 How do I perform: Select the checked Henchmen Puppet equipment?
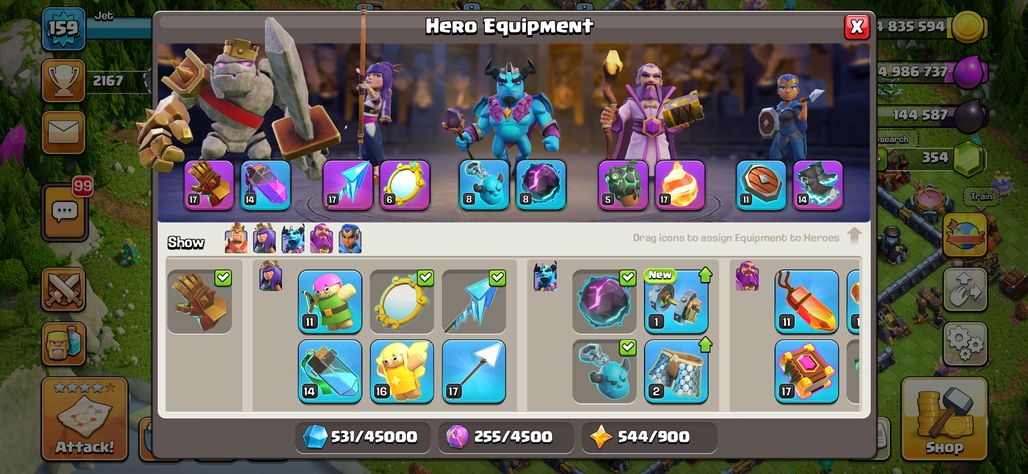604,370
